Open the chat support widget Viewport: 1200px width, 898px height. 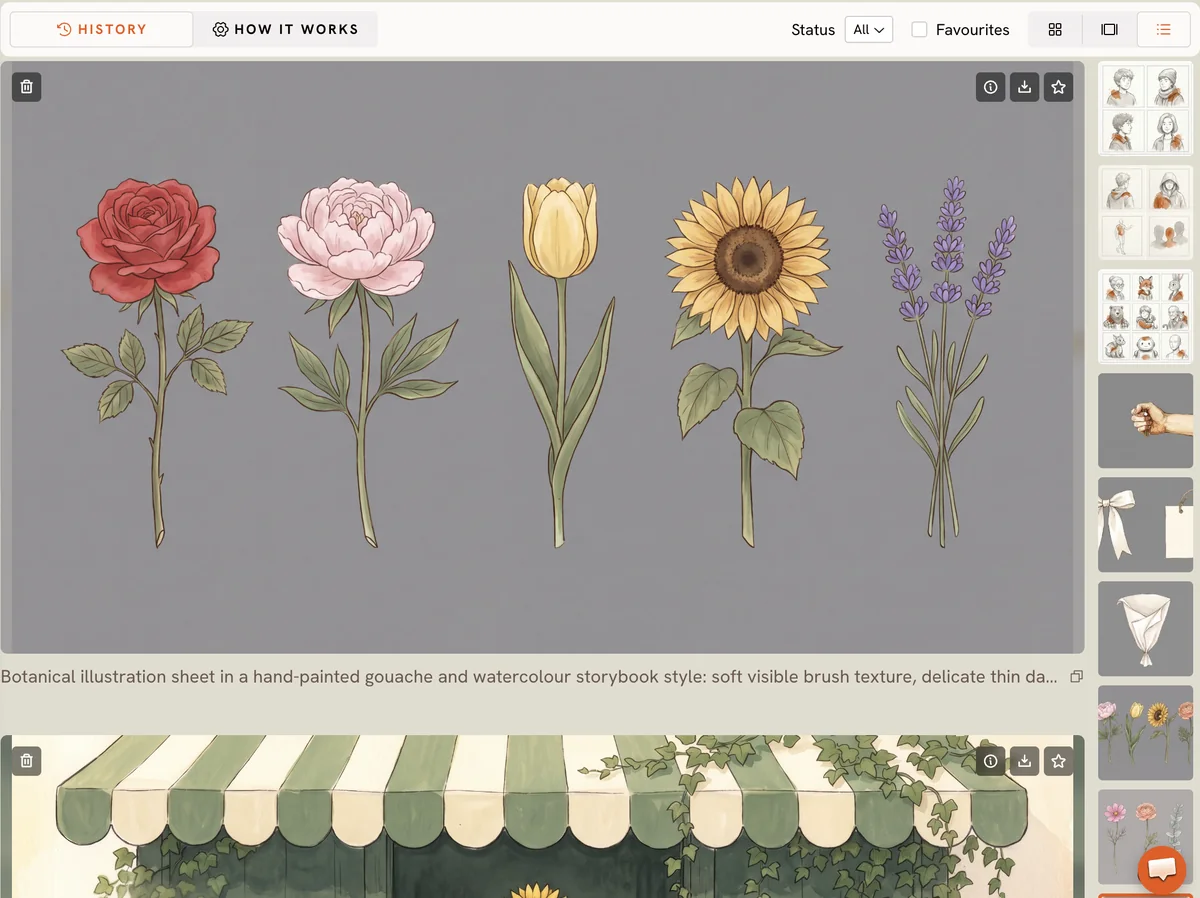[1160, 869]
